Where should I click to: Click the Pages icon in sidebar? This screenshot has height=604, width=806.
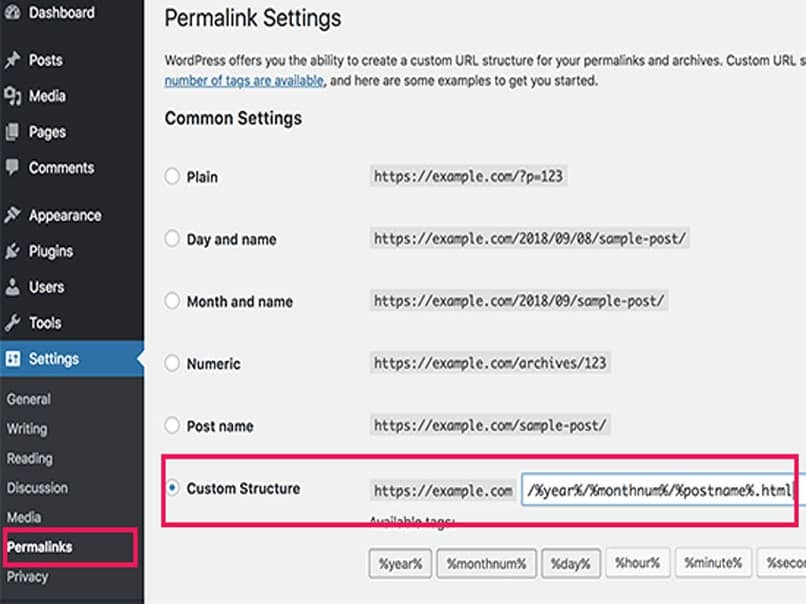pos(12,132)
